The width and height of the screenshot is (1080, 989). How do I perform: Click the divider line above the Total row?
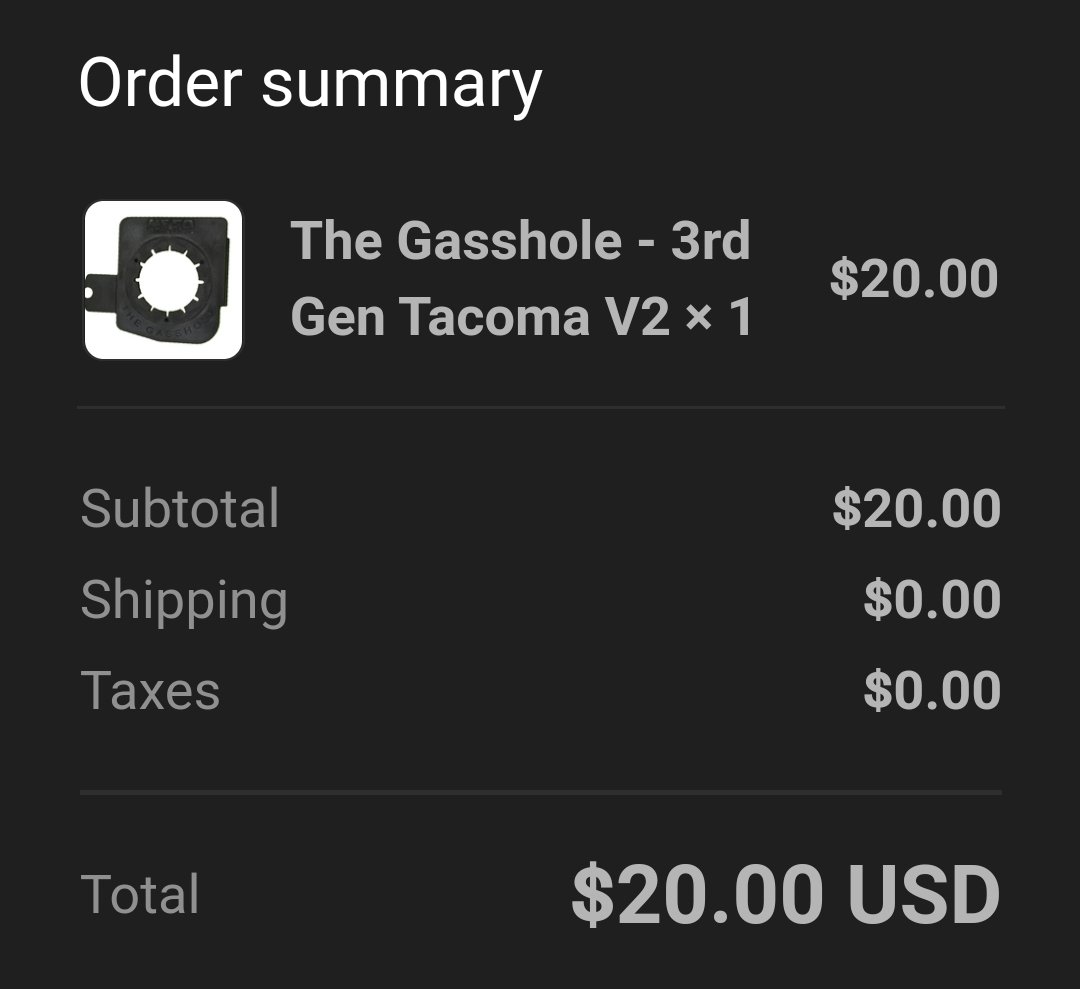(541, 793)
